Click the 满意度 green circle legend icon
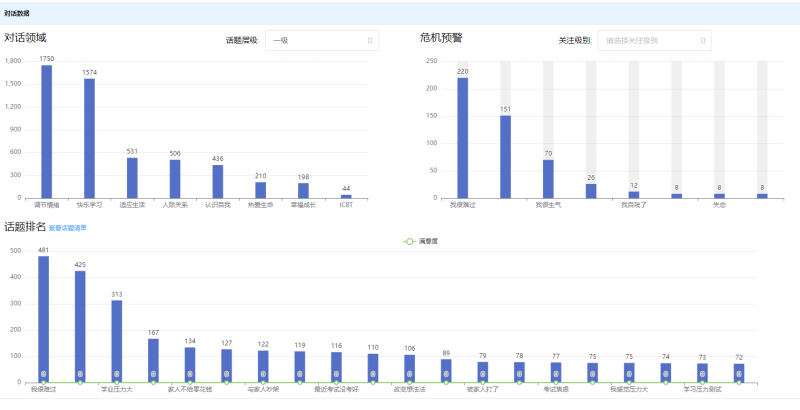This screenshot has width=800, height=410. 408,241
